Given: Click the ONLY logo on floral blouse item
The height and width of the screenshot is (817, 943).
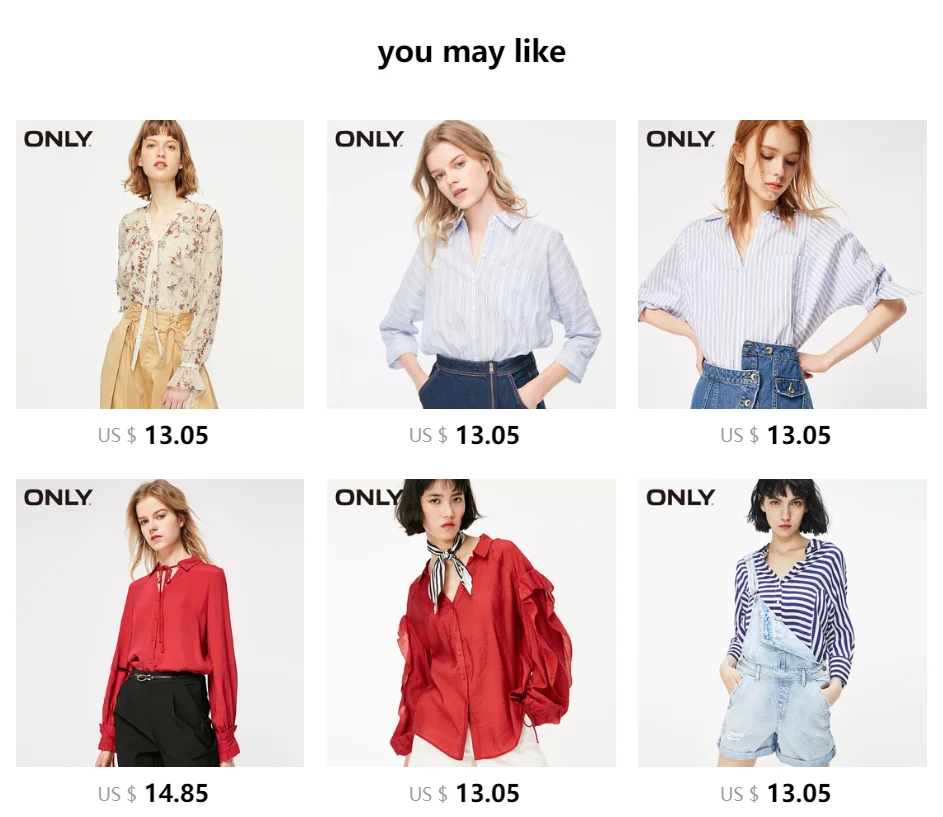Looking at the screenshot, I should (58, 139).
